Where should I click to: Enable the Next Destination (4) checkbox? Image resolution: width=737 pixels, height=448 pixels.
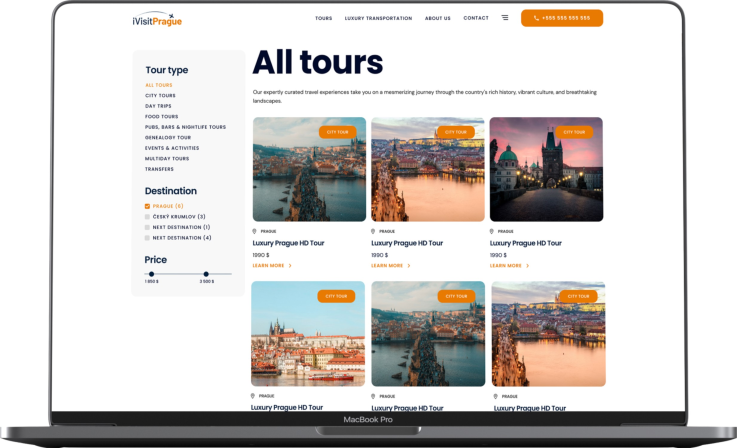coord(148,238)
